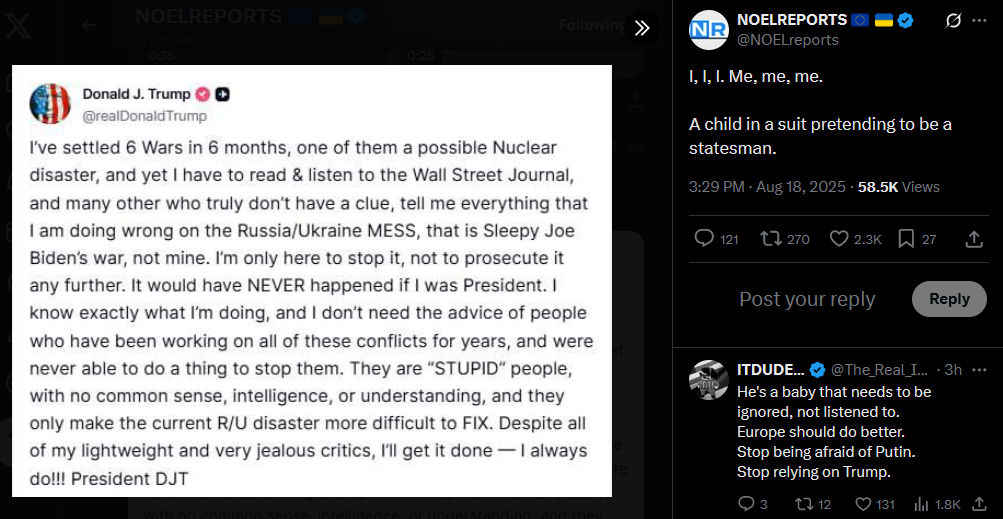Click the Grok icon on NOELREPORTS post
The height and width of the screenshot is (519, 1003).
(x=953, y=20)
